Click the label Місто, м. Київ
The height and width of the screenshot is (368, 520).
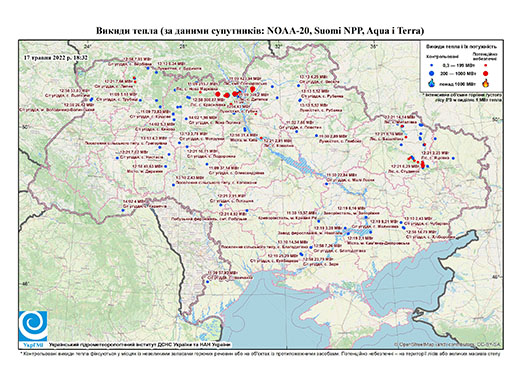coord(243,141)
